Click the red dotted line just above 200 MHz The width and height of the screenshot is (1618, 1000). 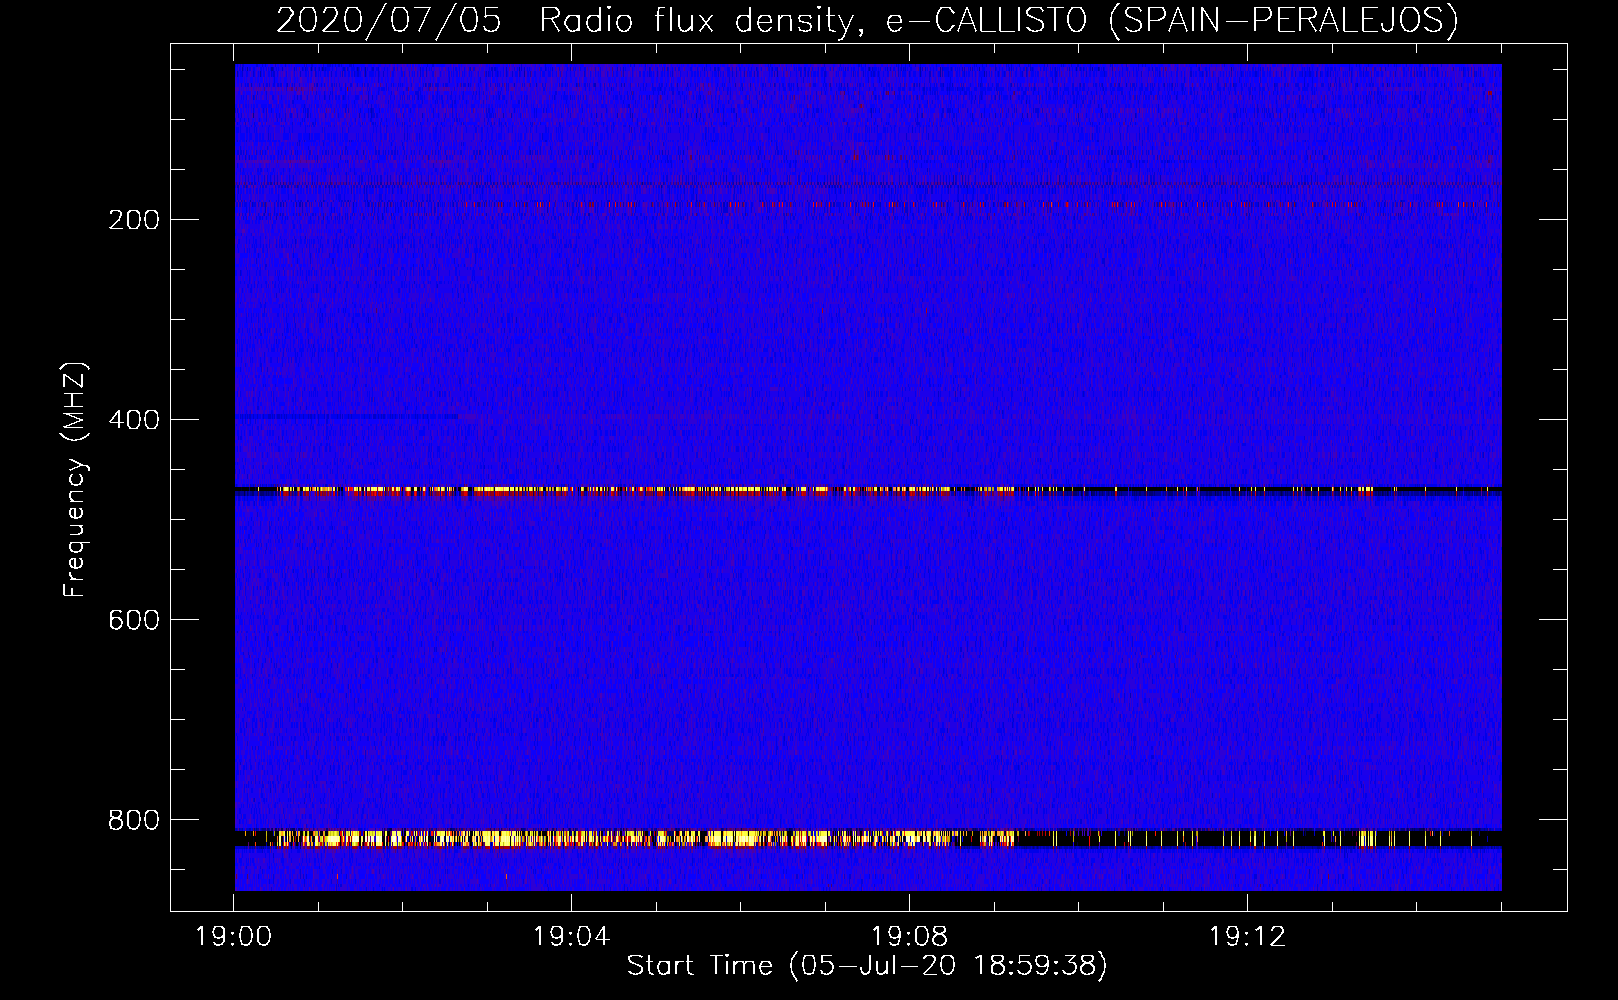click(x=868, y=205)
